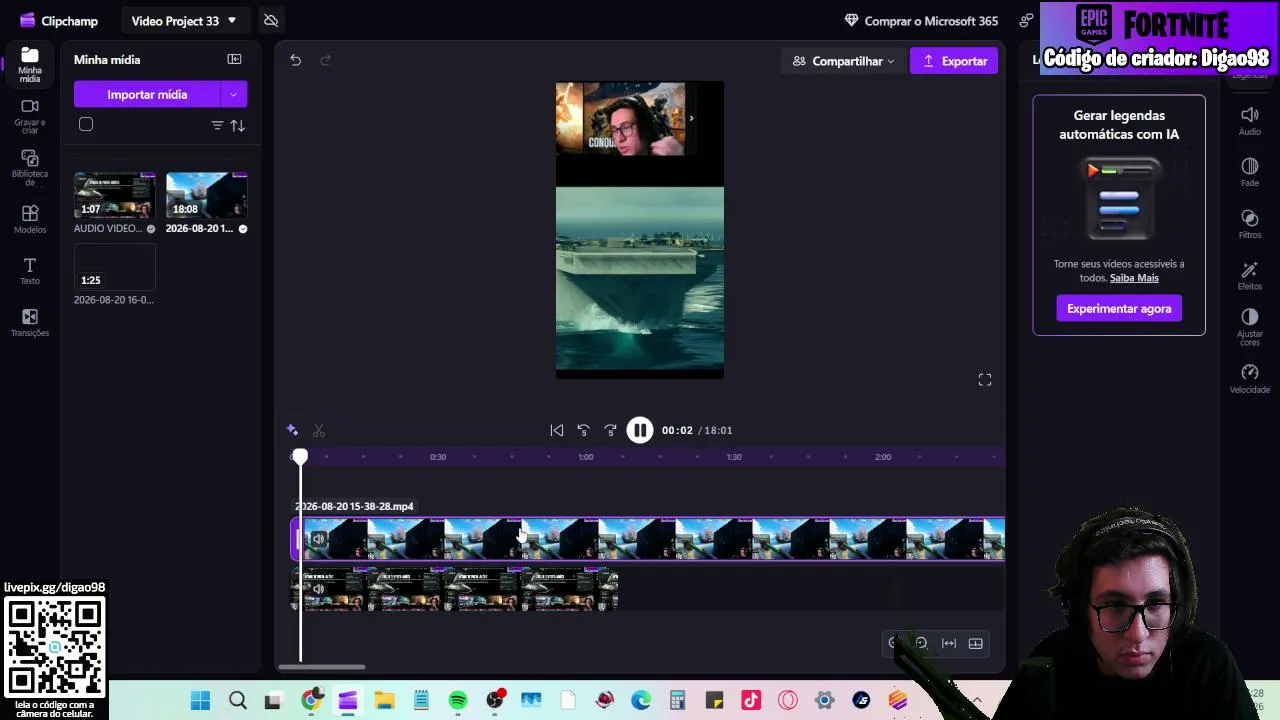The image size is (1280, 720).
Task: Click the cloud sync off icon
Action: [x=271, y=20]
